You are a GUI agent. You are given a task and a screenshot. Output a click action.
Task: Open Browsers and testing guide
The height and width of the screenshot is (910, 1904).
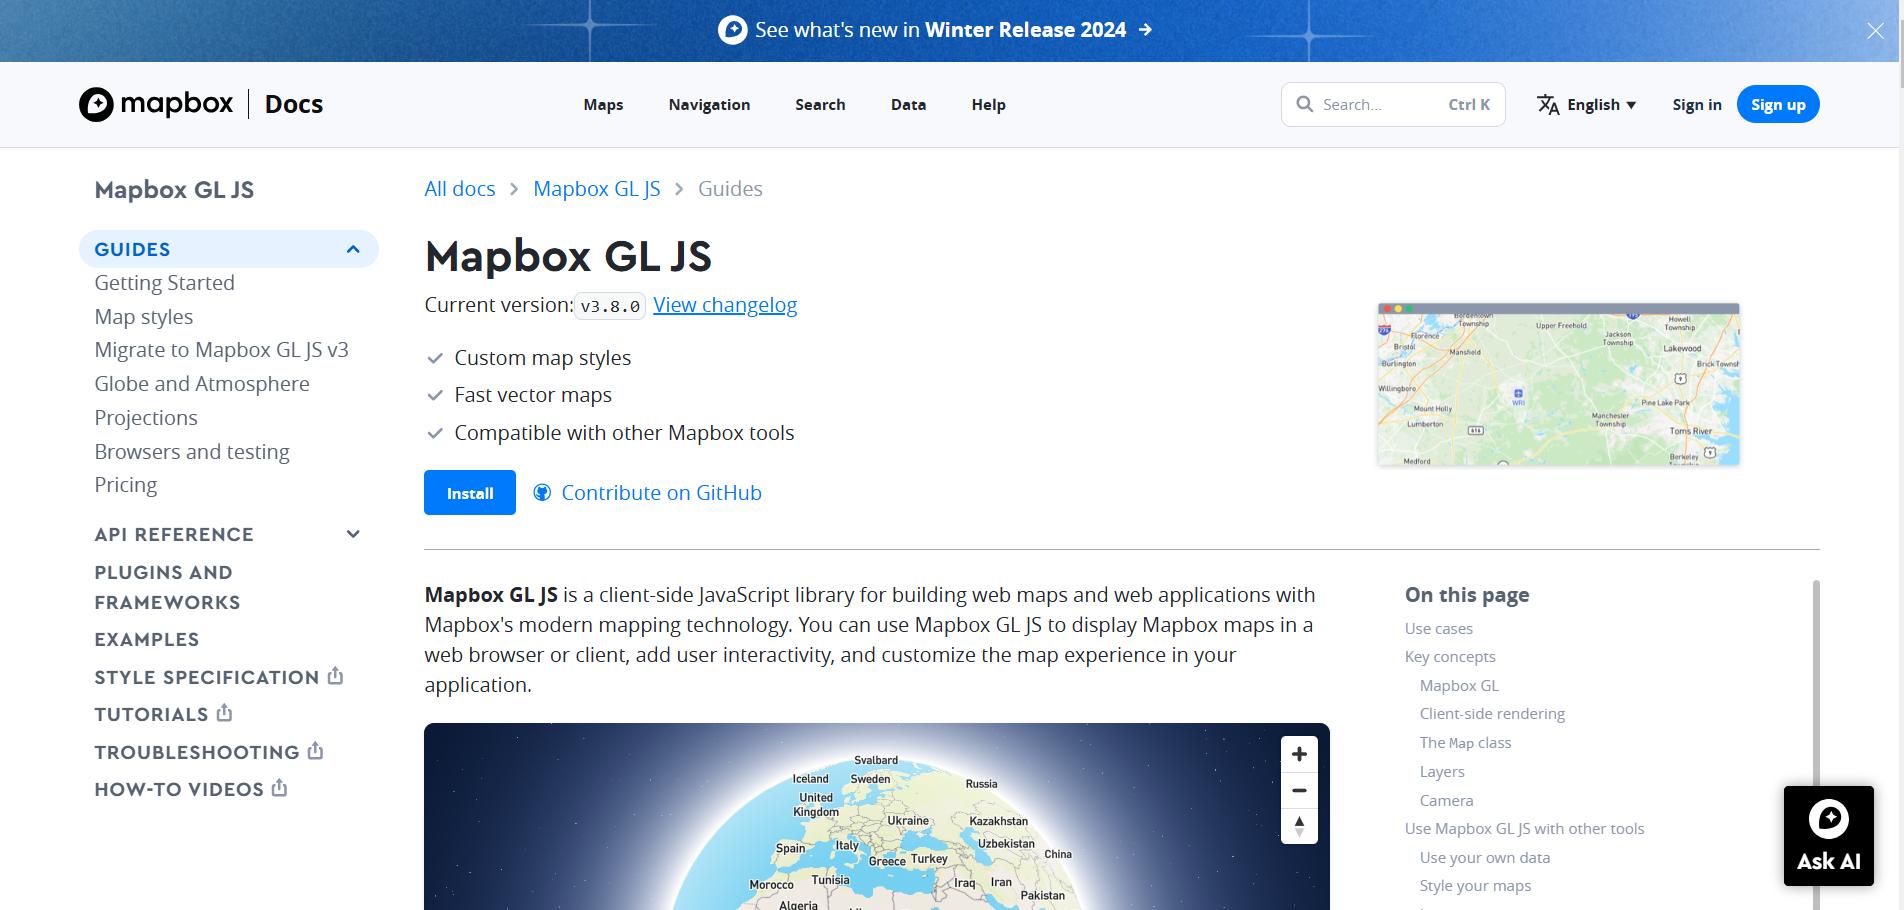[x=192, y=452]
